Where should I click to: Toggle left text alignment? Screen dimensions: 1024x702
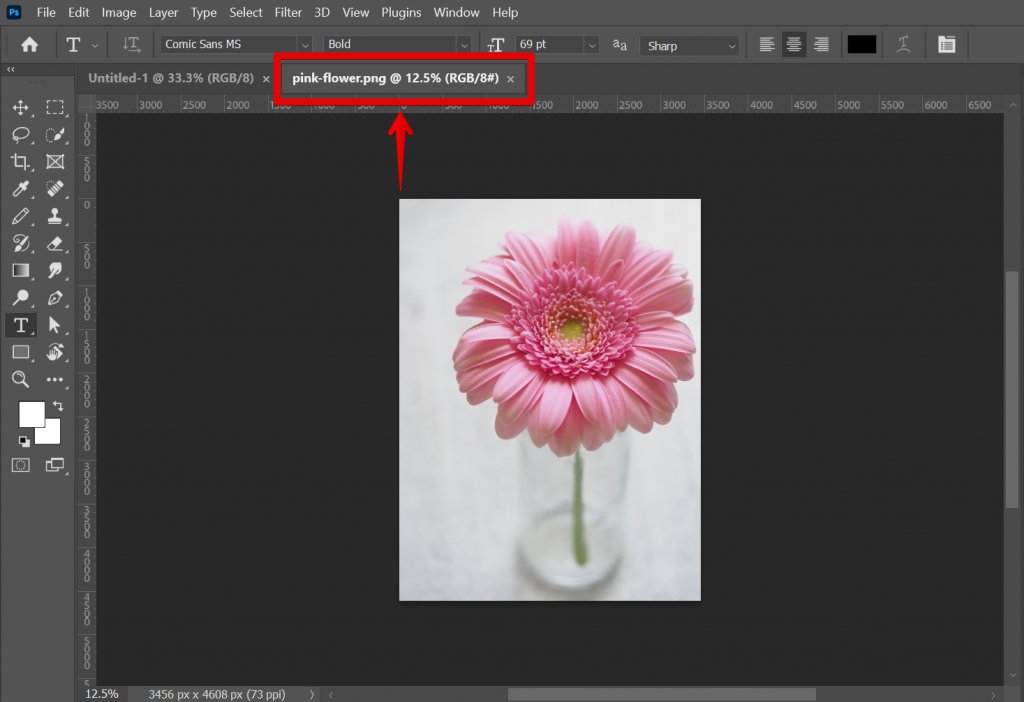[x=766, y=44]
